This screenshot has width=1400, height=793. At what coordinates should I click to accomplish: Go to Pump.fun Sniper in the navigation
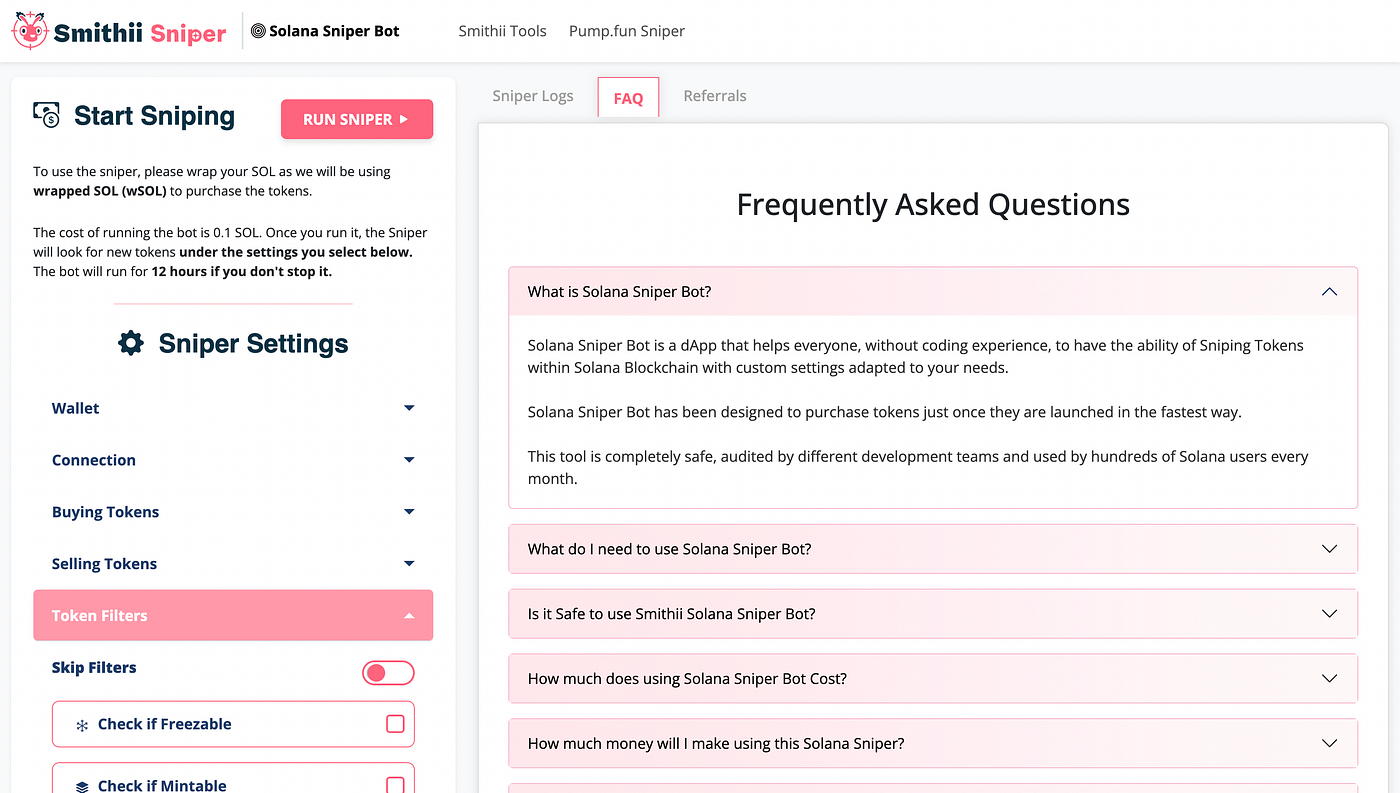click(x=627, y=31)
